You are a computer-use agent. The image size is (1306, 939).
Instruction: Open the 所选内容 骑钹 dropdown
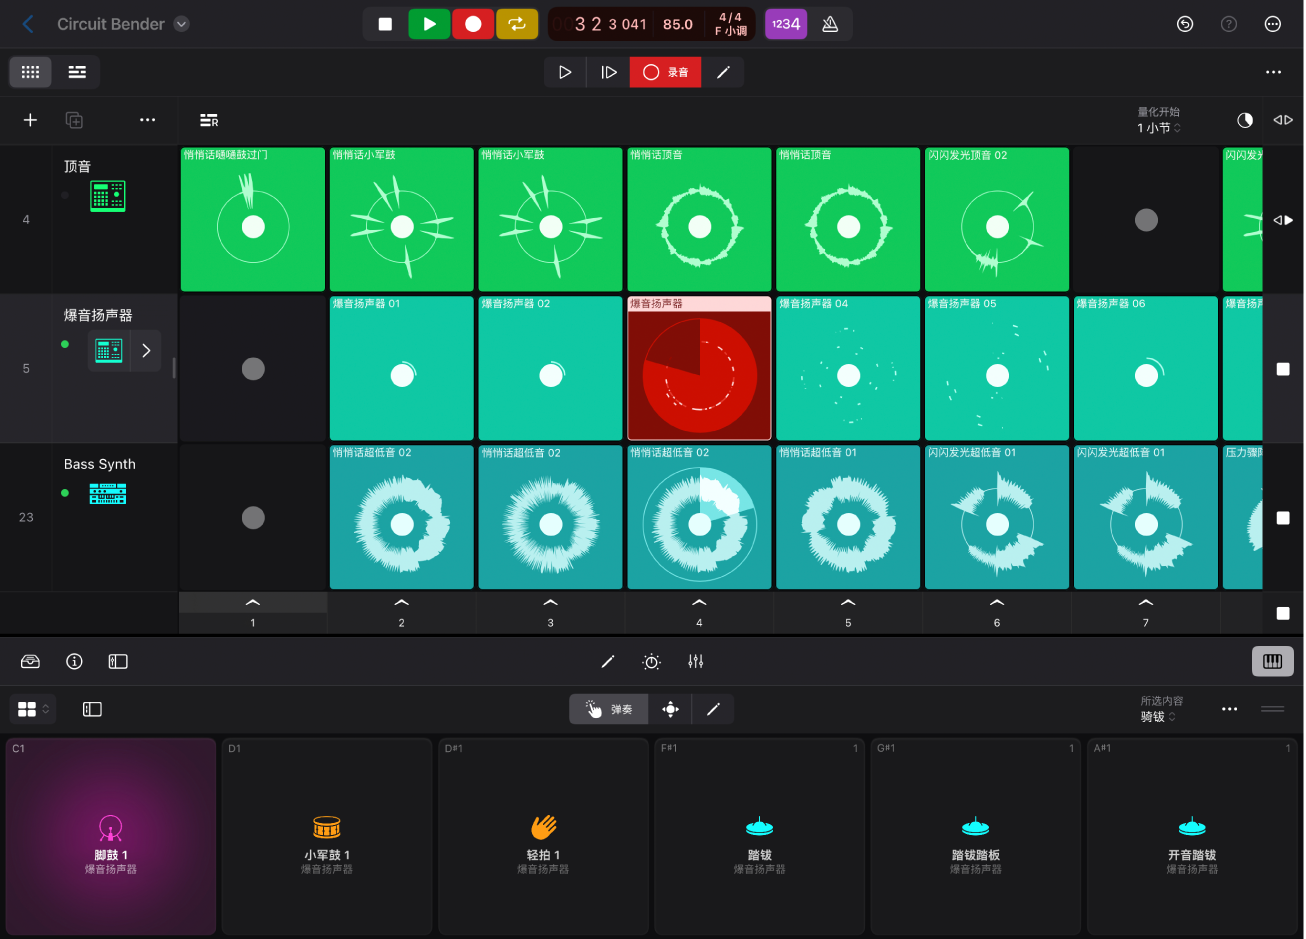point(1162,709)
